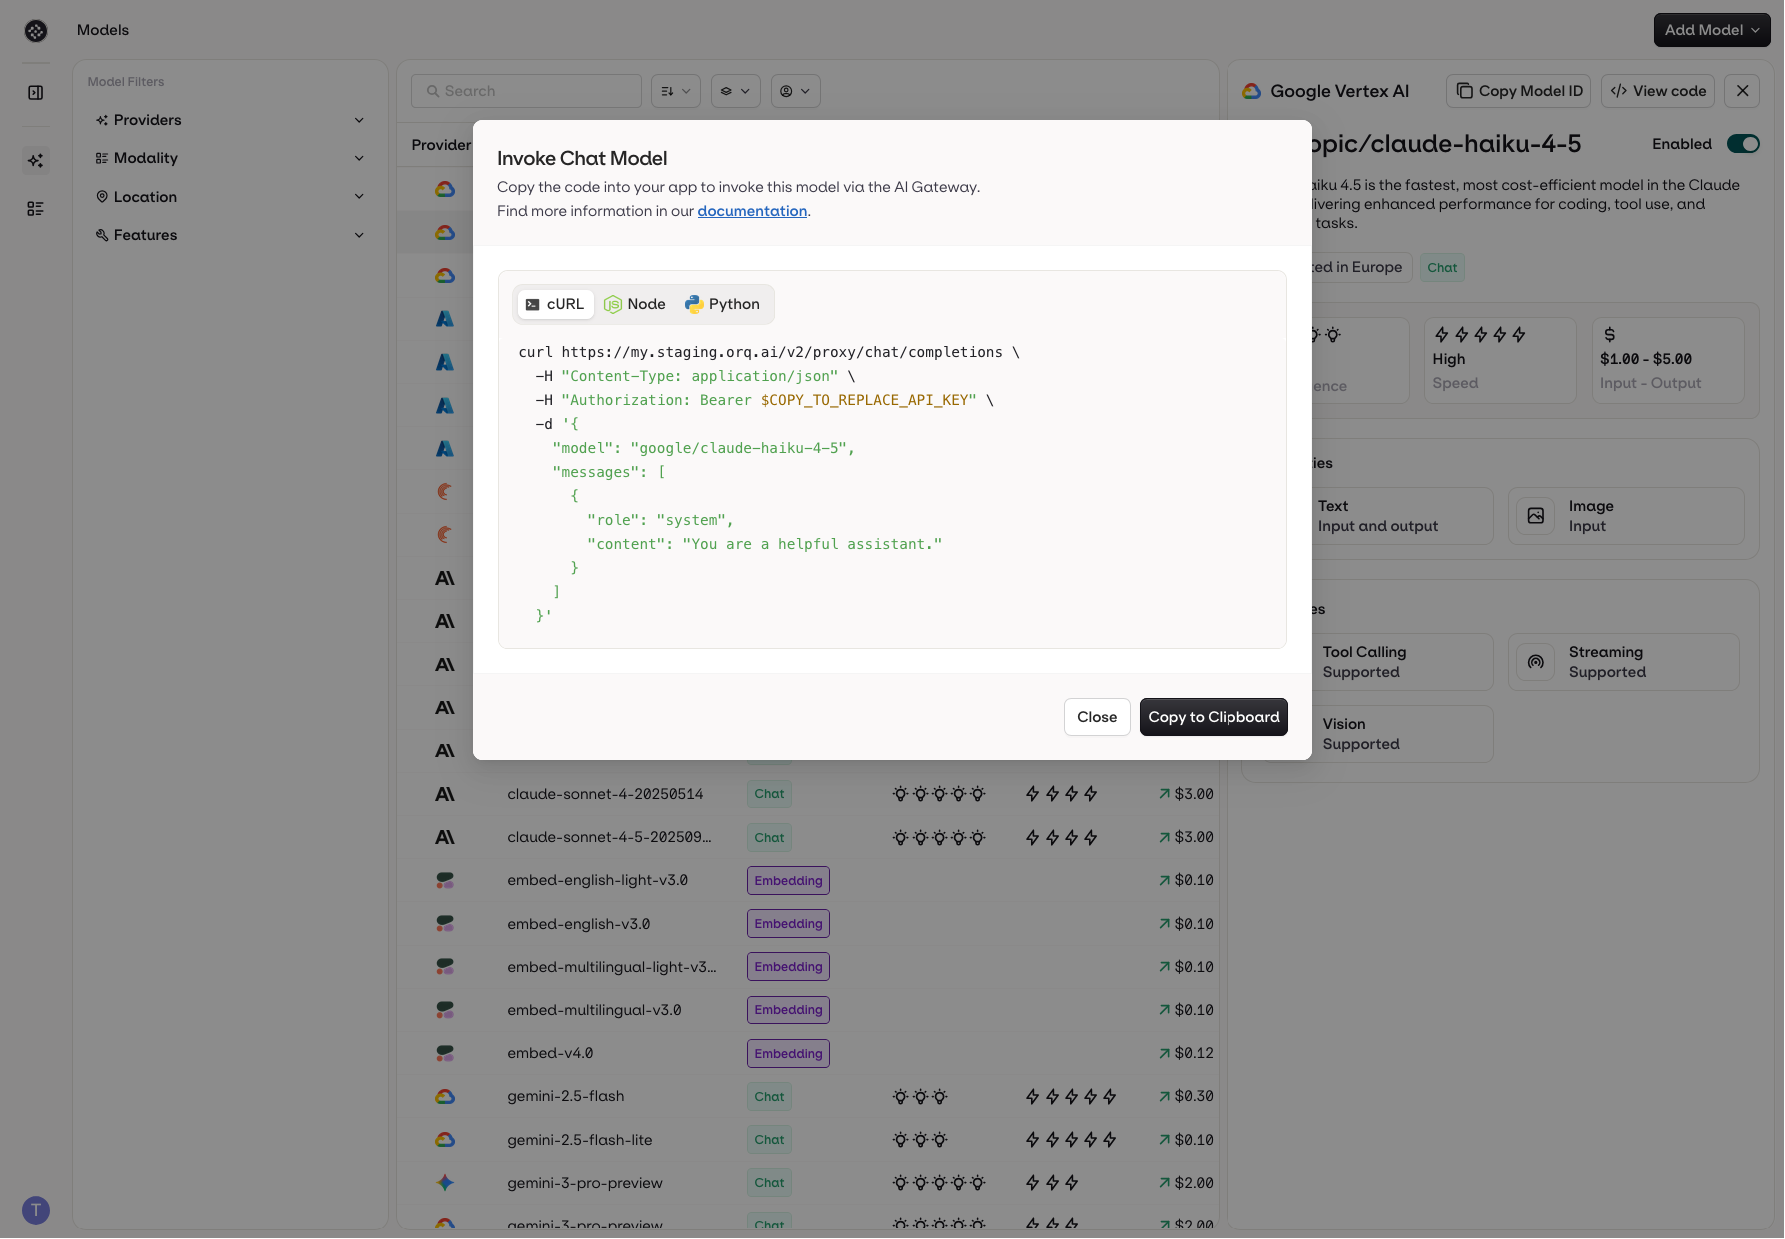Click the collapse panel icon at sidebar top

point(36,92)
